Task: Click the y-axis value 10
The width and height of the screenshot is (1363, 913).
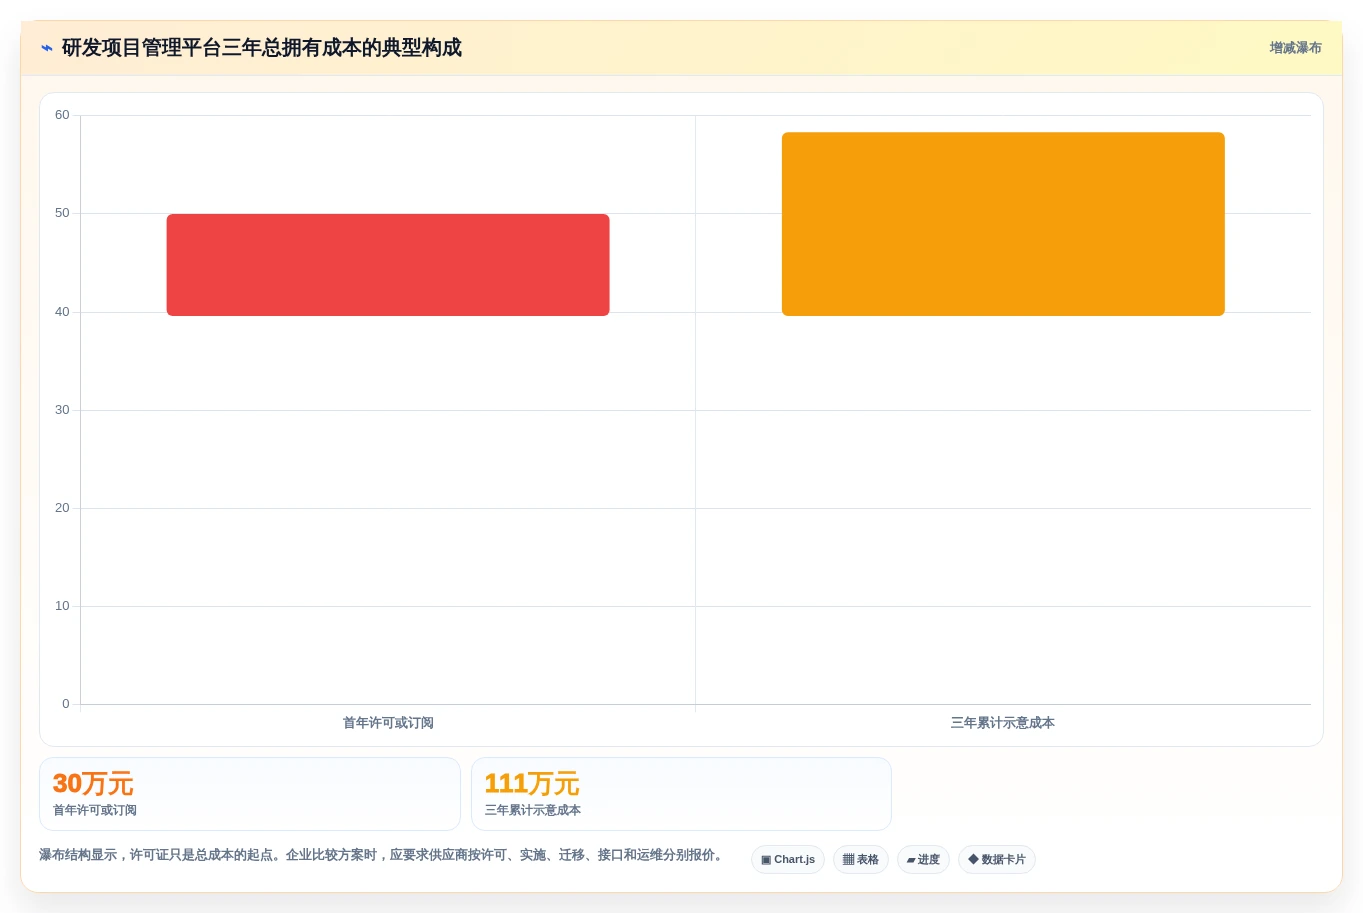Action: point(62,606)
